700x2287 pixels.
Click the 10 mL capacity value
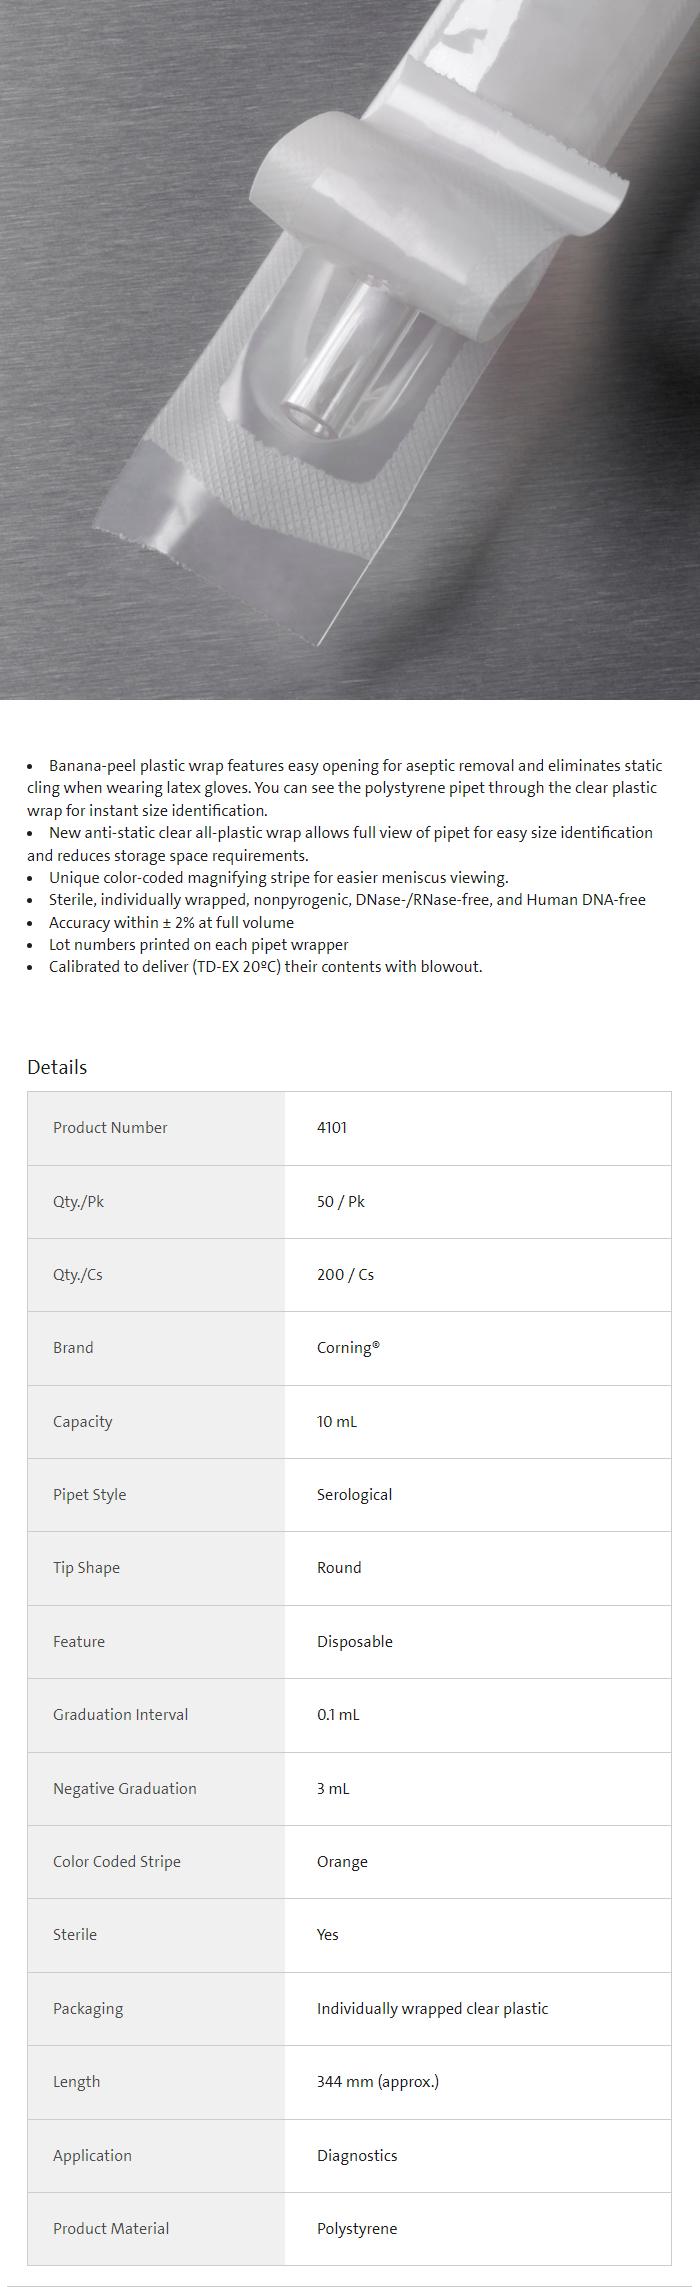click(336, 1421)
